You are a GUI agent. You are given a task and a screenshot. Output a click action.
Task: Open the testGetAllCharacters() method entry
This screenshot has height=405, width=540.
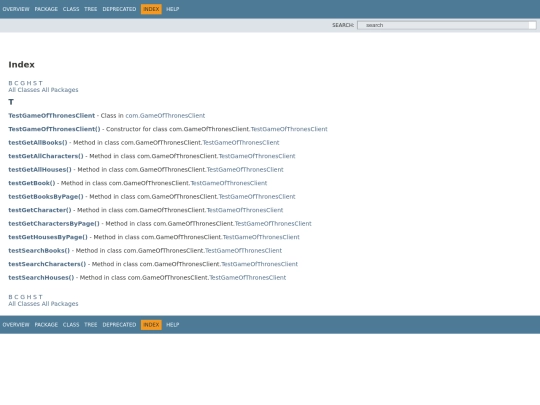[46, 156]
